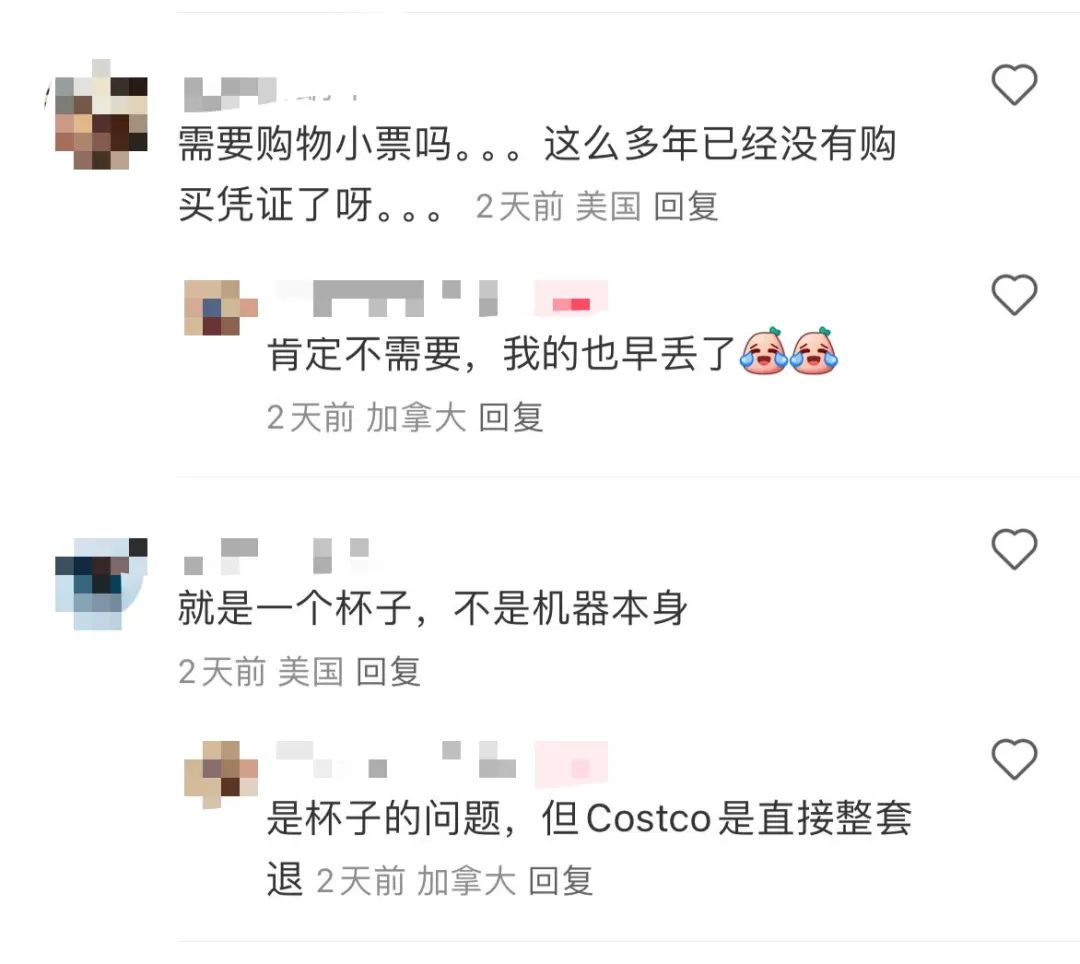Like the reply about Costco 直接整套退
The height and width of the screenshot is (964, 1080).
(x=1014, y=759)
